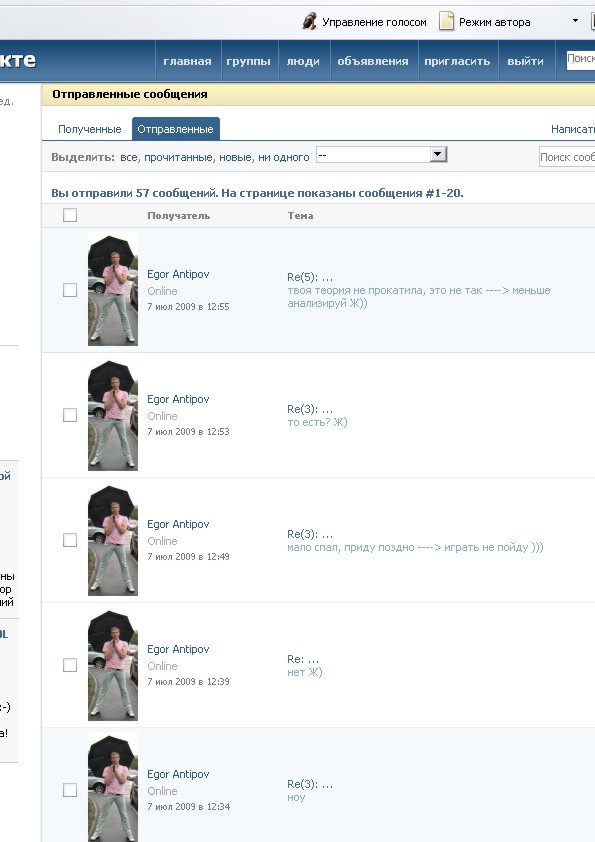Check message sent at 12:55

70,290
